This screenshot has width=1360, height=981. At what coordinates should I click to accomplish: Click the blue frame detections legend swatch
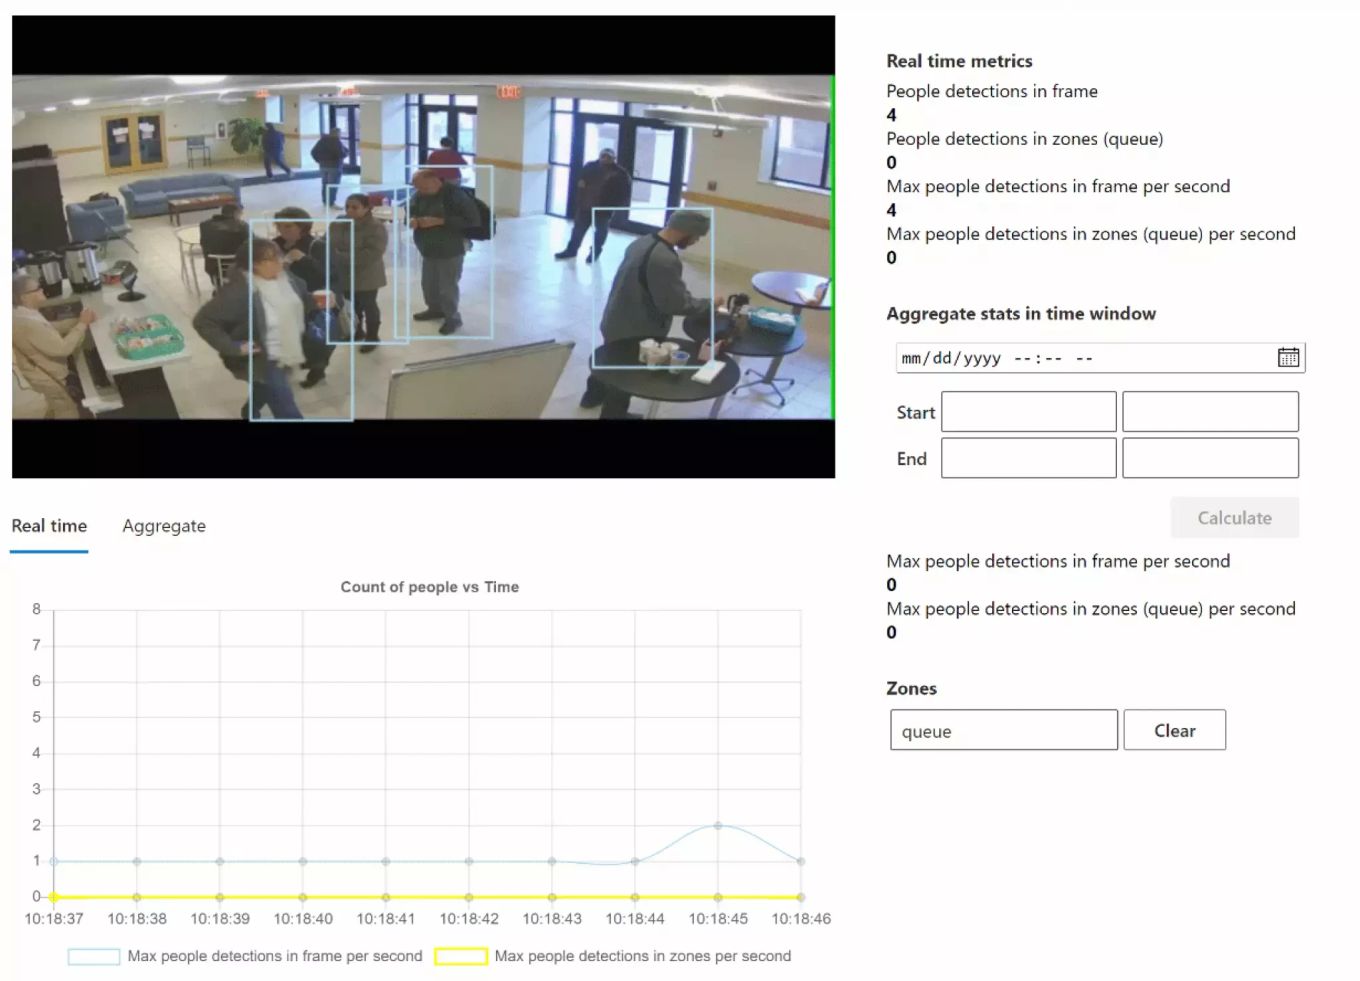point(94,957)
